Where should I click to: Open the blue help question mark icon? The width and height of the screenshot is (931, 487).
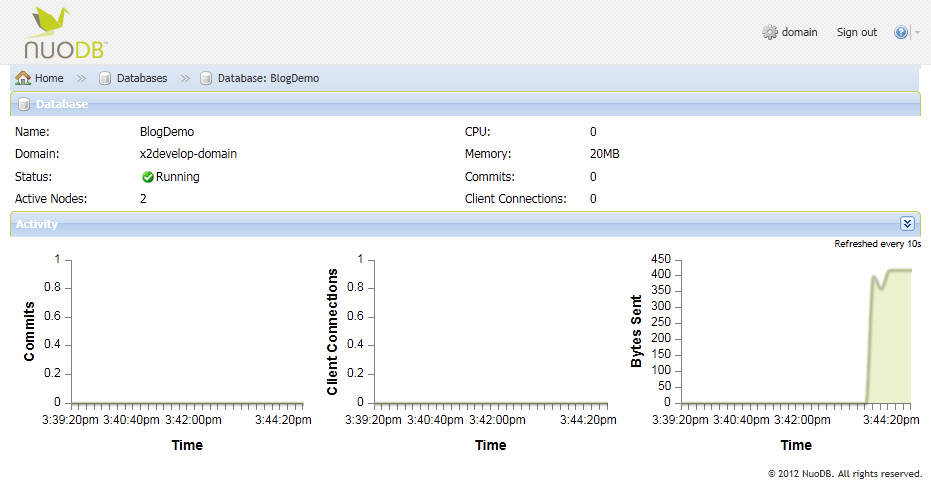click(x=900, y=32)
